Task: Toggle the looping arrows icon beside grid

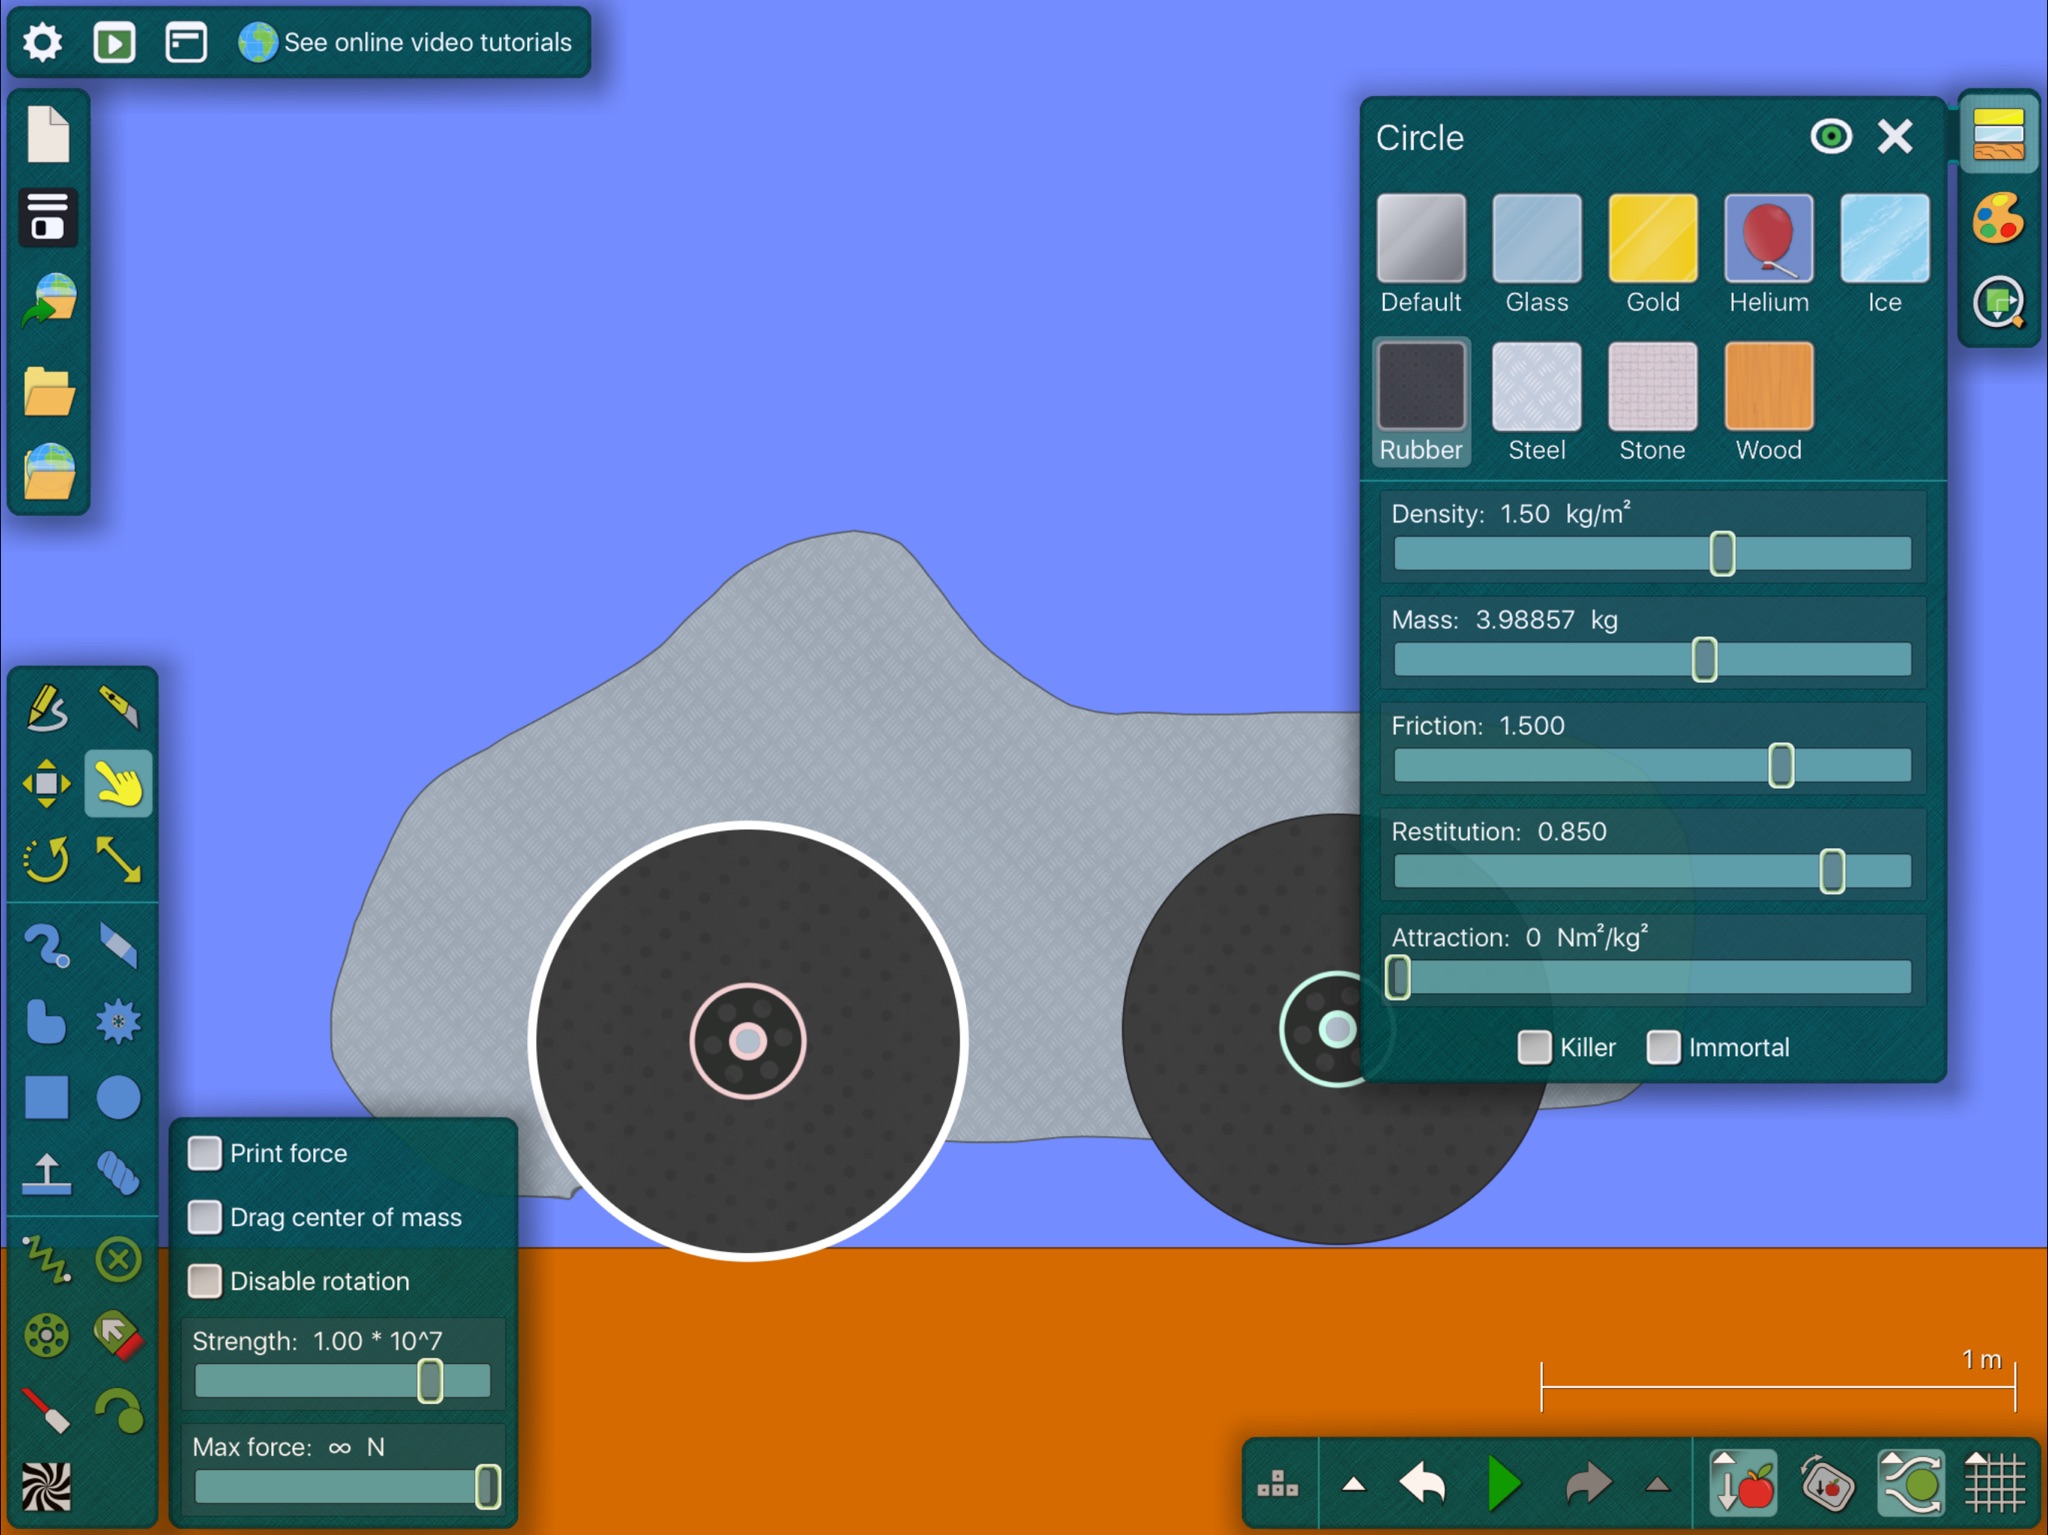Action: pyautogui.click(x=1912, y=1485)
